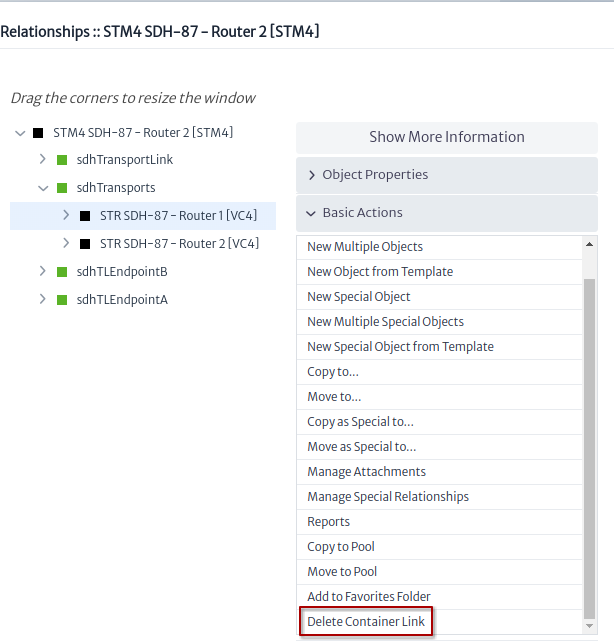
Task: Click the green icon beside sdhTLEndpointB
Action: click(62, 272)
